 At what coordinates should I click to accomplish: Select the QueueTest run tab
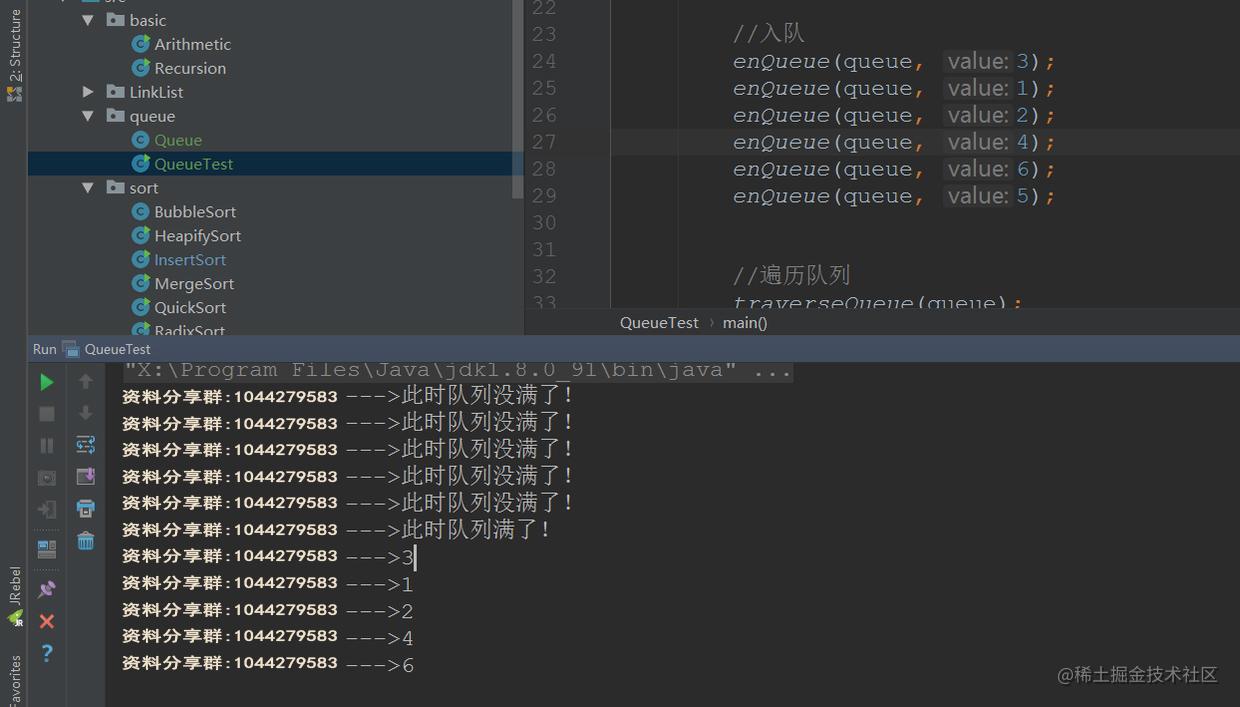[107, 349]
